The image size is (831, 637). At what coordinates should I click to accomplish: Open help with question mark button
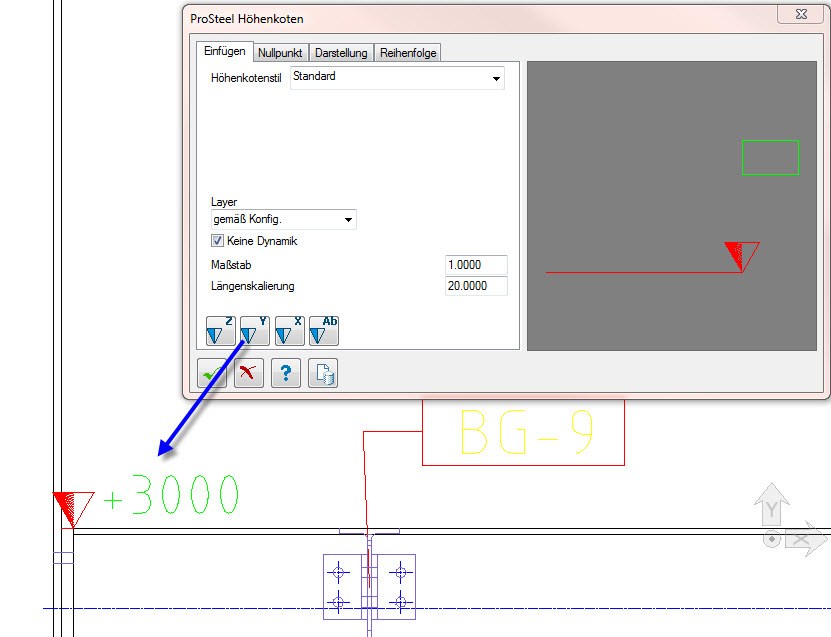(286, 373)
